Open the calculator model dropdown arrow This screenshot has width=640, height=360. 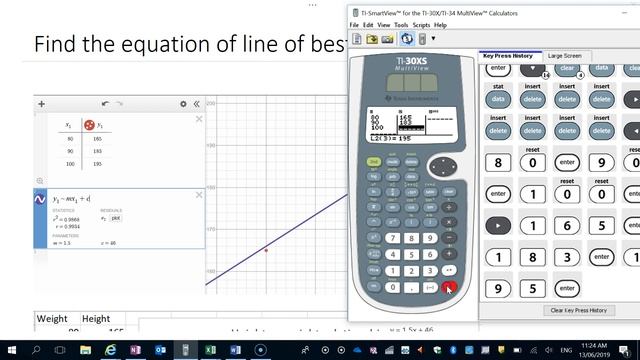(x=433, y=39)
